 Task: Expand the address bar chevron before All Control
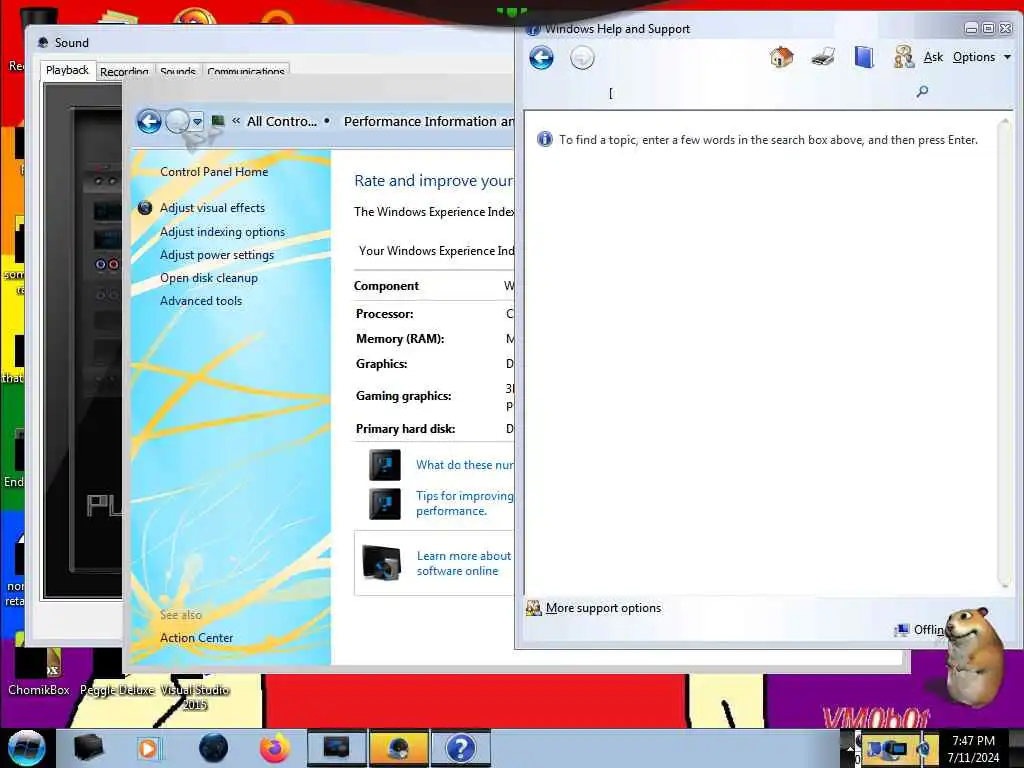(x=236, y=121)
